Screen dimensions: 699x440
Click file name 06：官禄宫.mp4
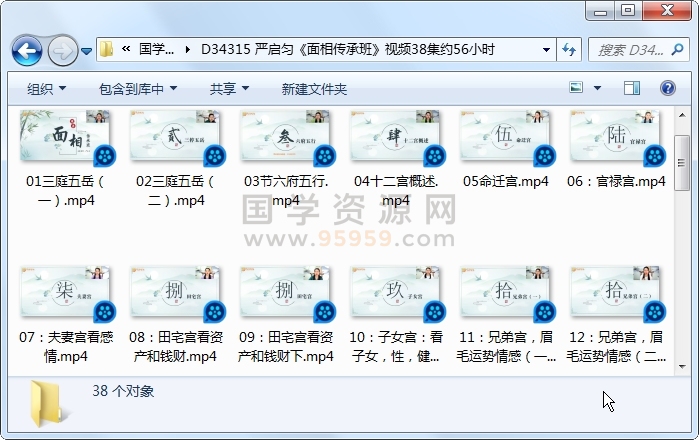click(x=616, y=181)
